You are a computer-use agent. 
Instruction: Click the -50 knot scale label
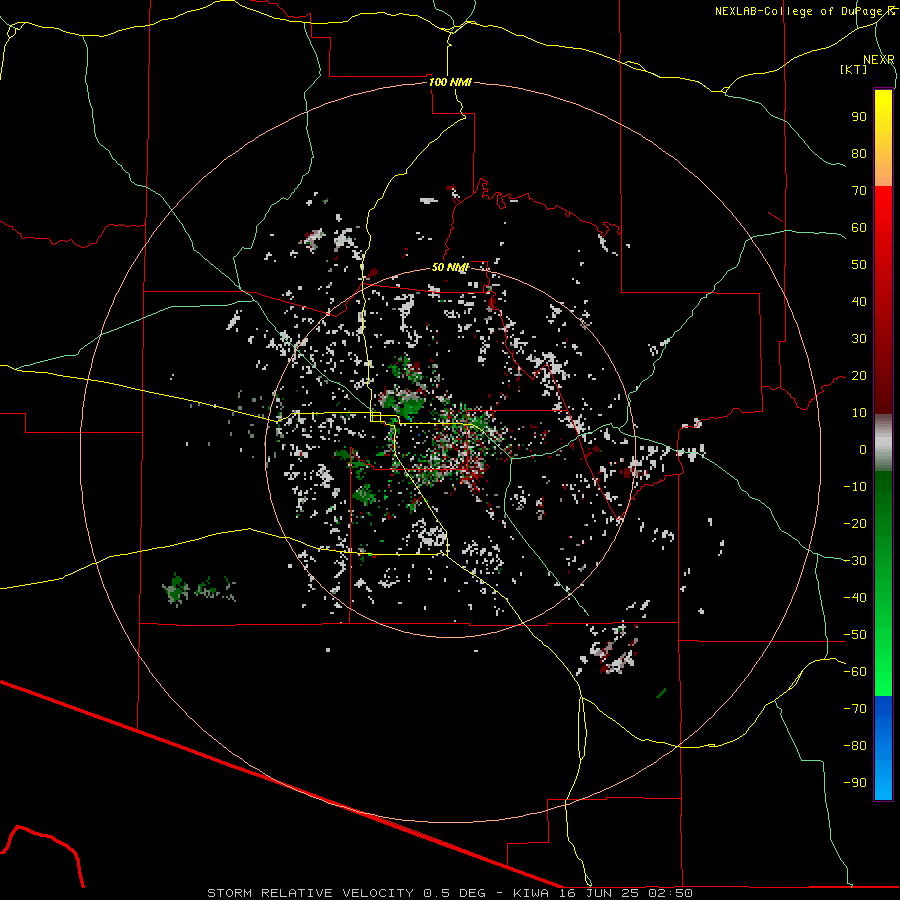[x=855, y=635]
